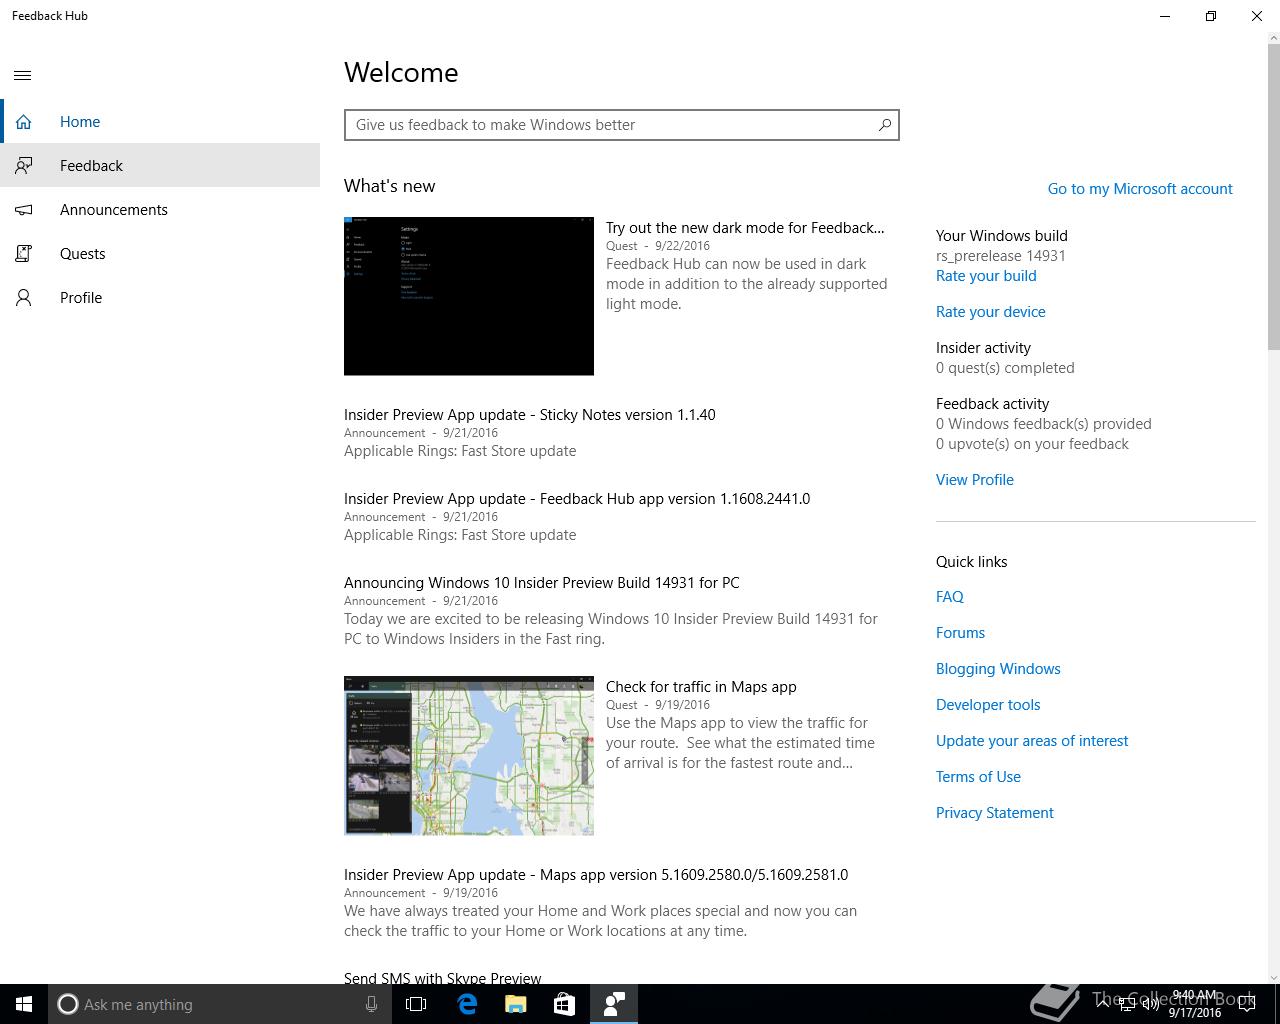
Task: Click the search magnifier icon
Action: pos(884,125)
